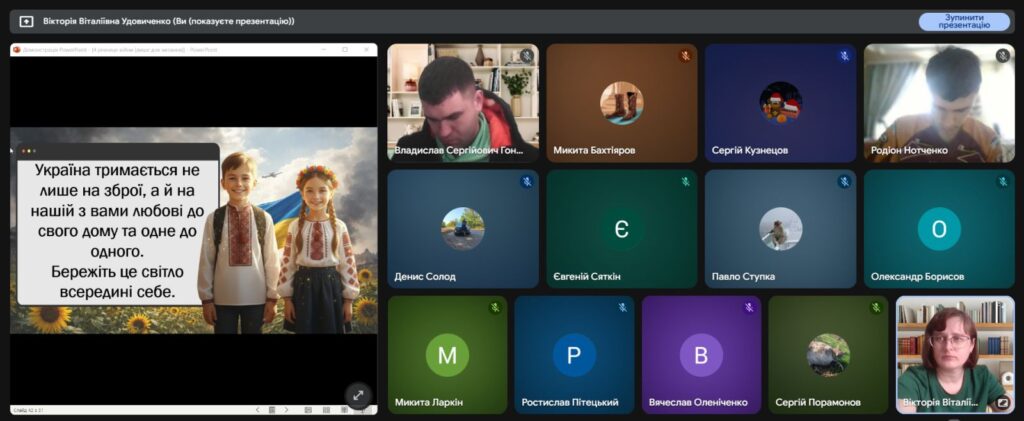The height and width of the screenshot is (421, 1024).
Task: Click mic icon on Олександр Борисов tile
Action: tap(1002, 182)
